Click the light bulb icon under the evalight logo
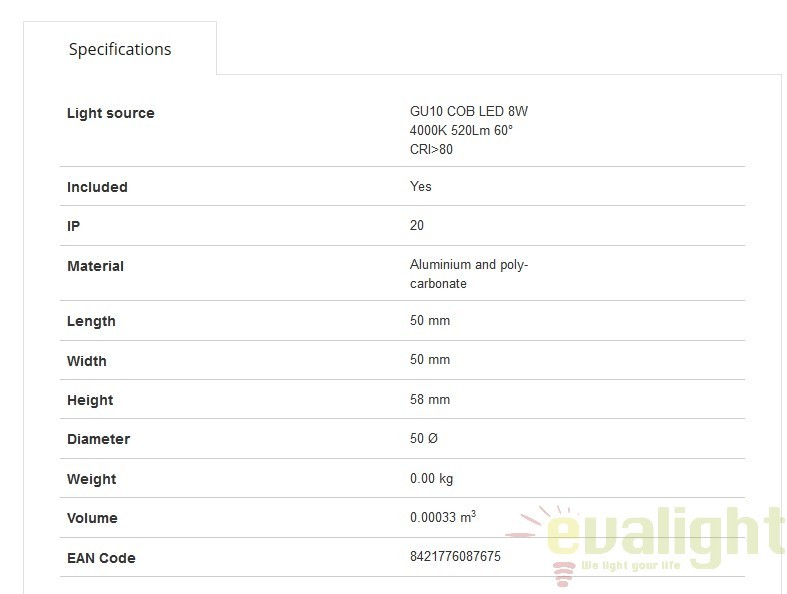Screen dimensions: 787x594 pyautogui.click(x=564, y=574)
